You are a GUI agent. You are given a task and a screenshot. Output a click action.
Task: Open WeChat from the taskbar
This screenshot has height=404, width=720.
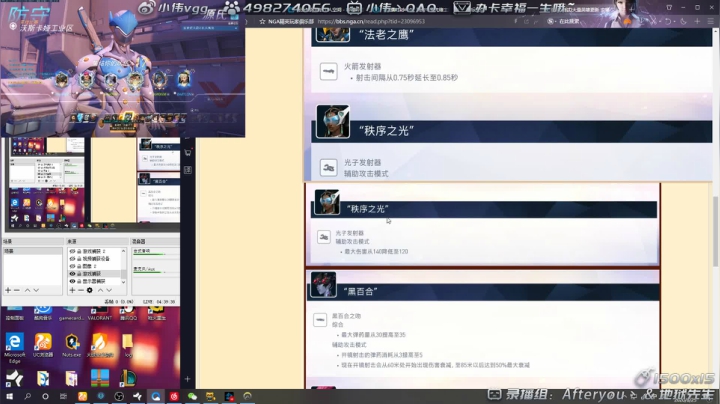click(x=192, y=396)
